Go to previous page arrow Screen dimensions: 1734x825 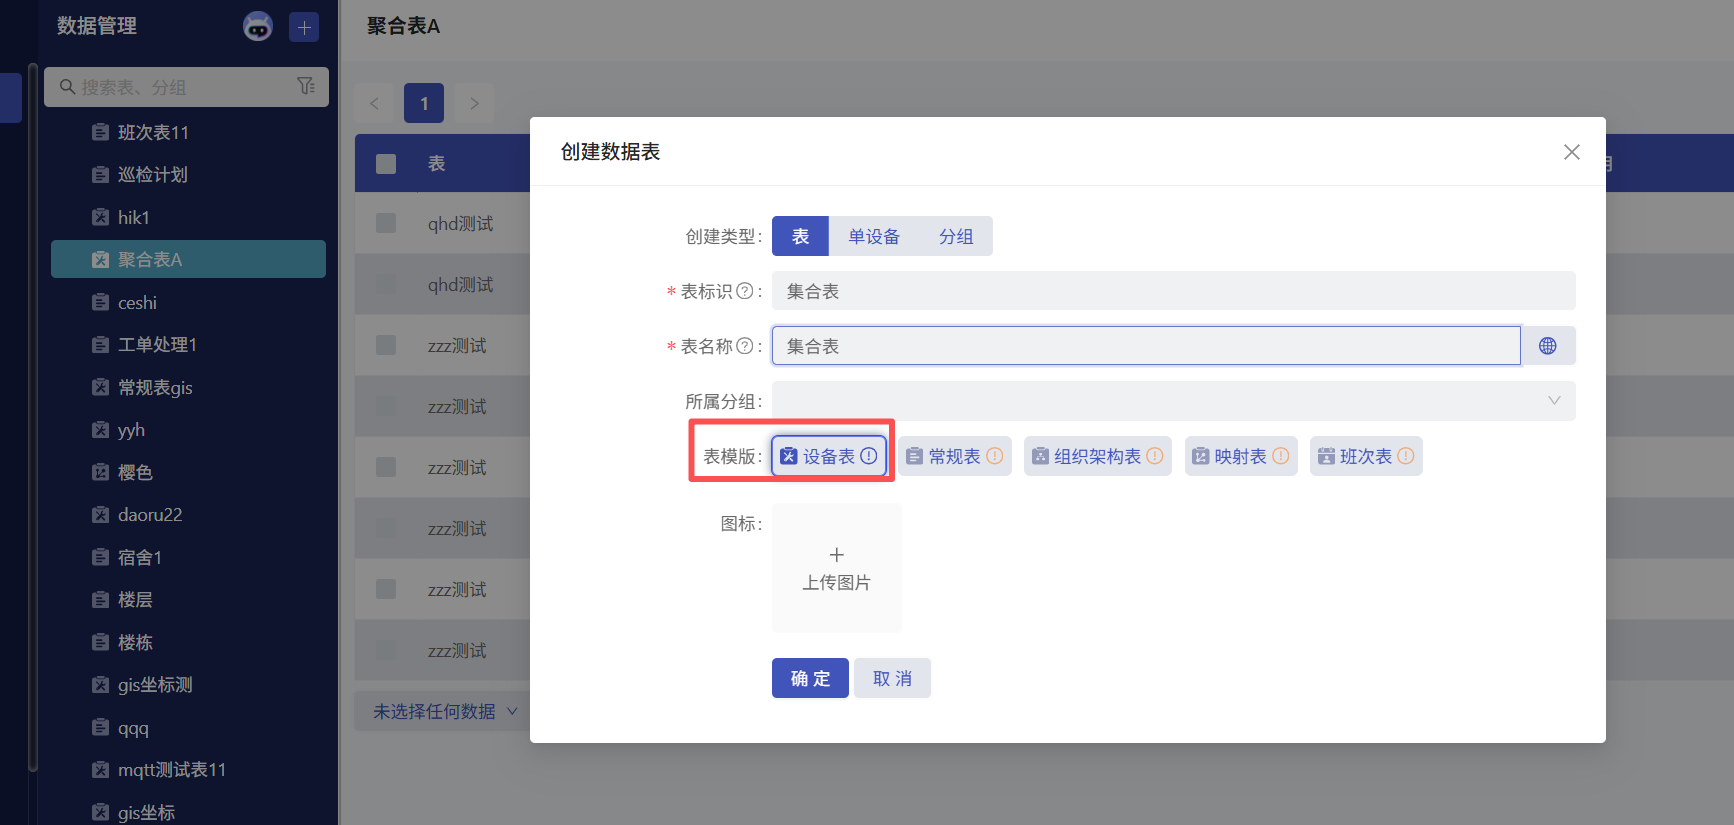(x=374, y=103)
